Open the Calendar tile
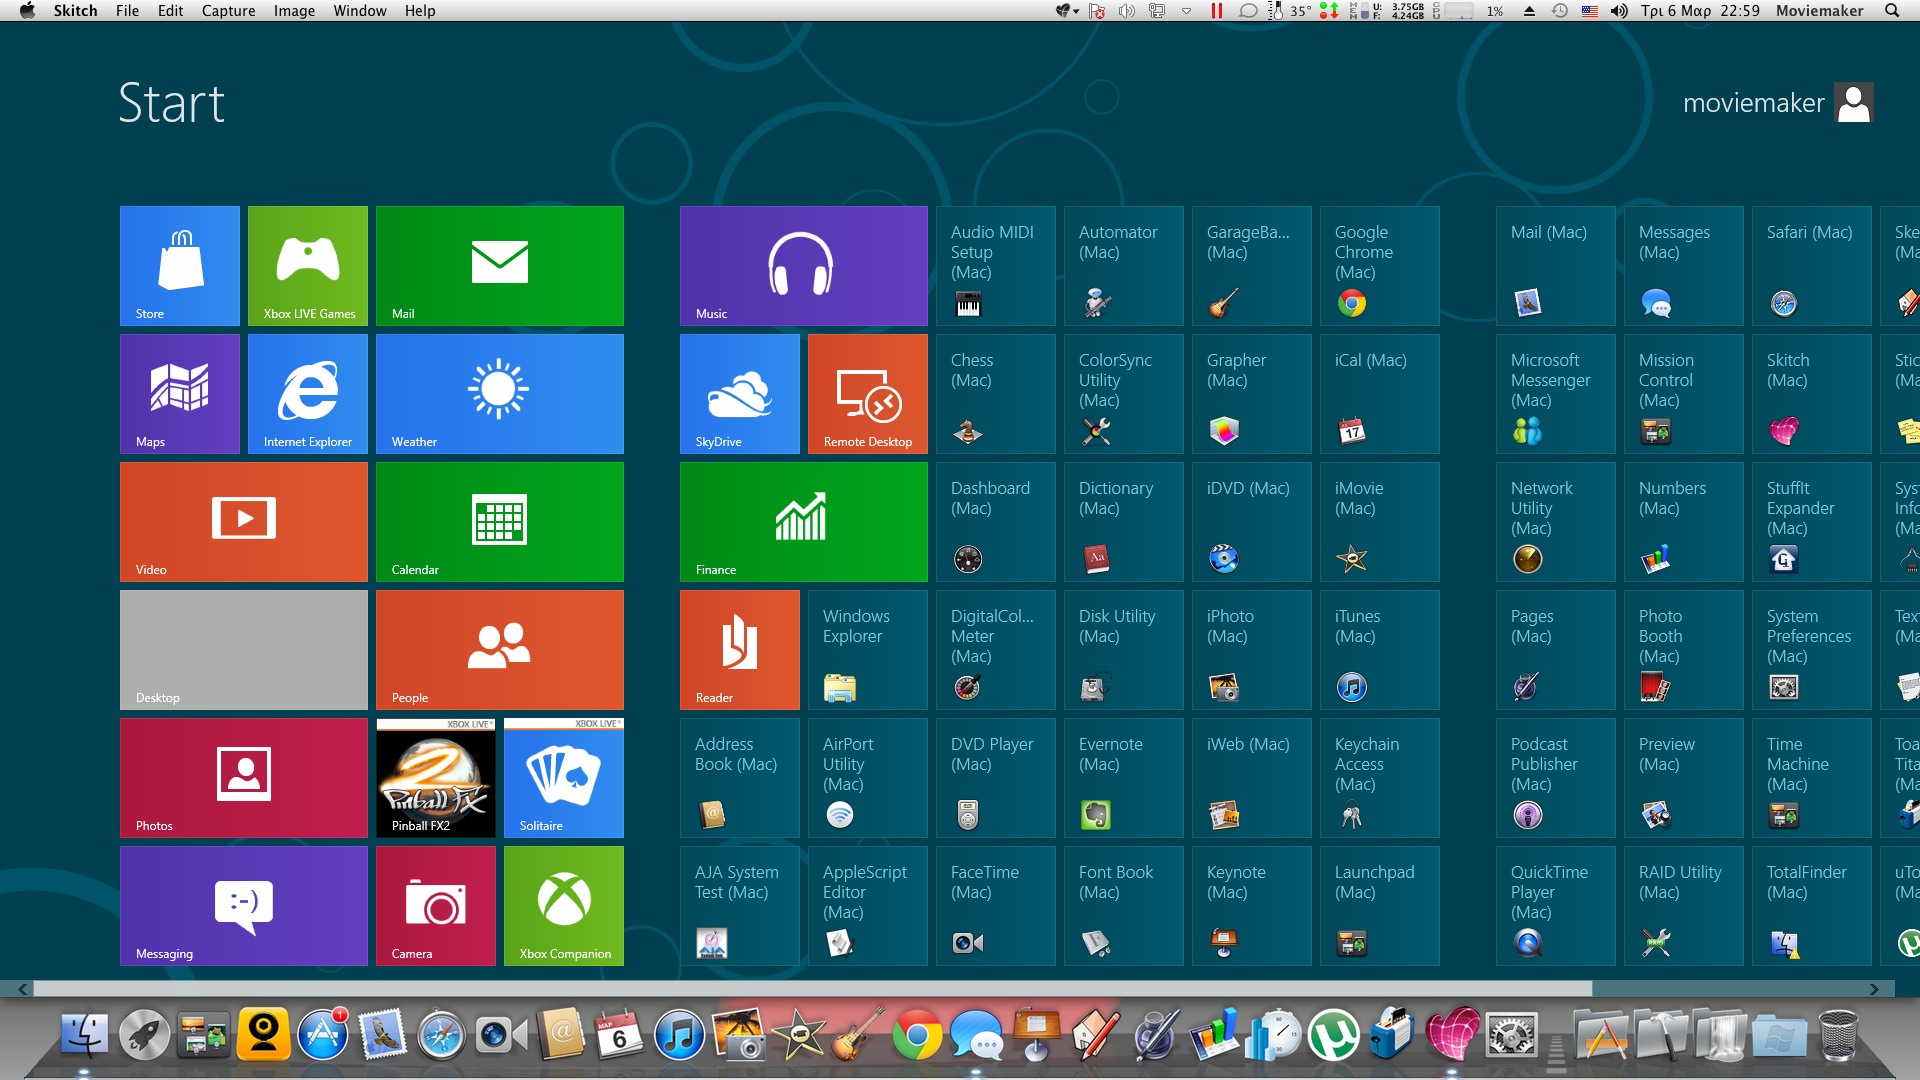This screenshot has height=1080, width=1920. [500, 522]
